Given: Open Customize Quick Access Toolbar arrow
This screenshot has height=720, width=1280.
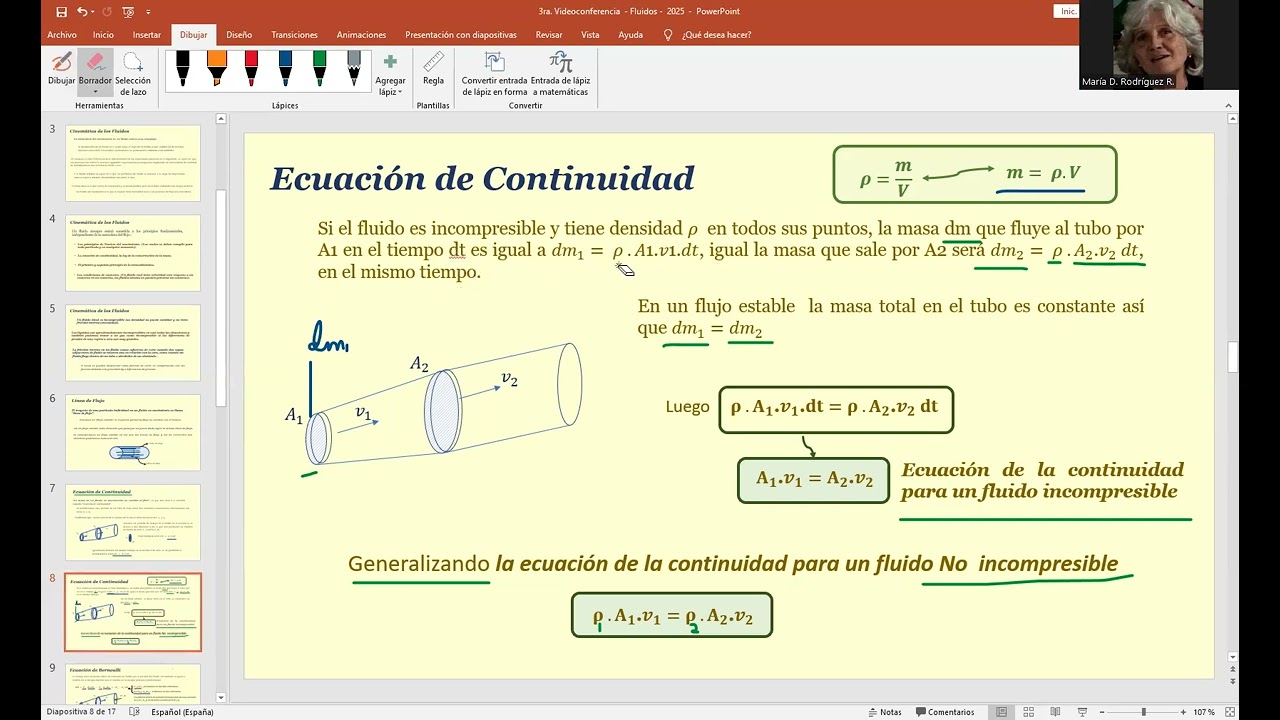Looking at the screenshot, I should pos(148,12).
